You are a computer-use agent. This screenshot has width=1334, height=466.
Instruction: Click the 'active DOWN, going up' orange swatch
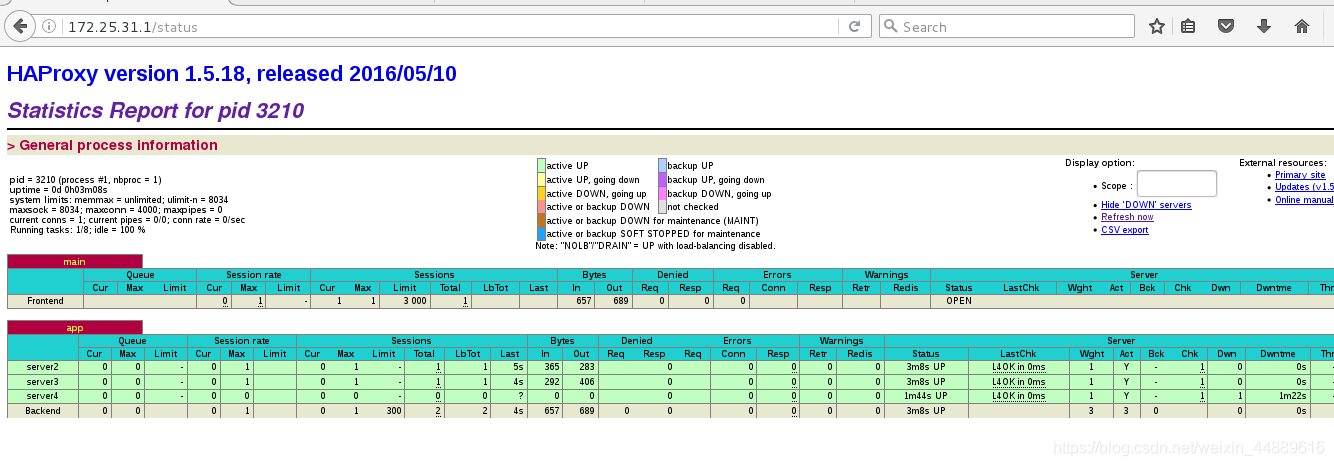541,193
